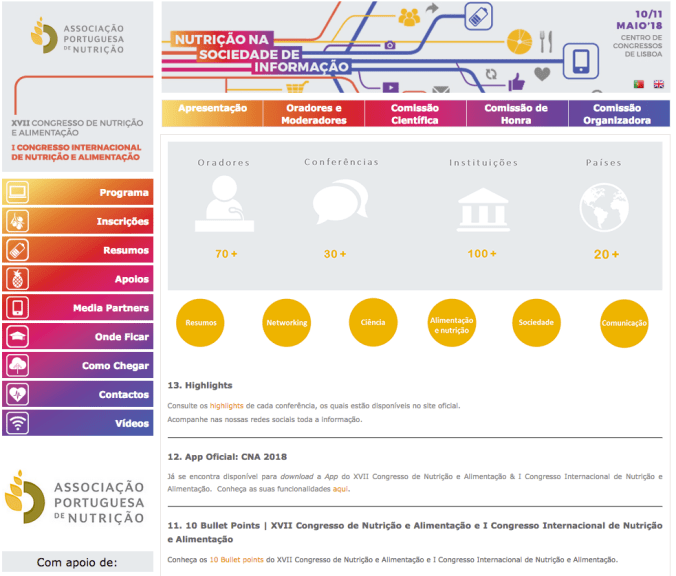Click the Países globe icon
This screenshot has width=676, height=576.
[x=605, y=206]
